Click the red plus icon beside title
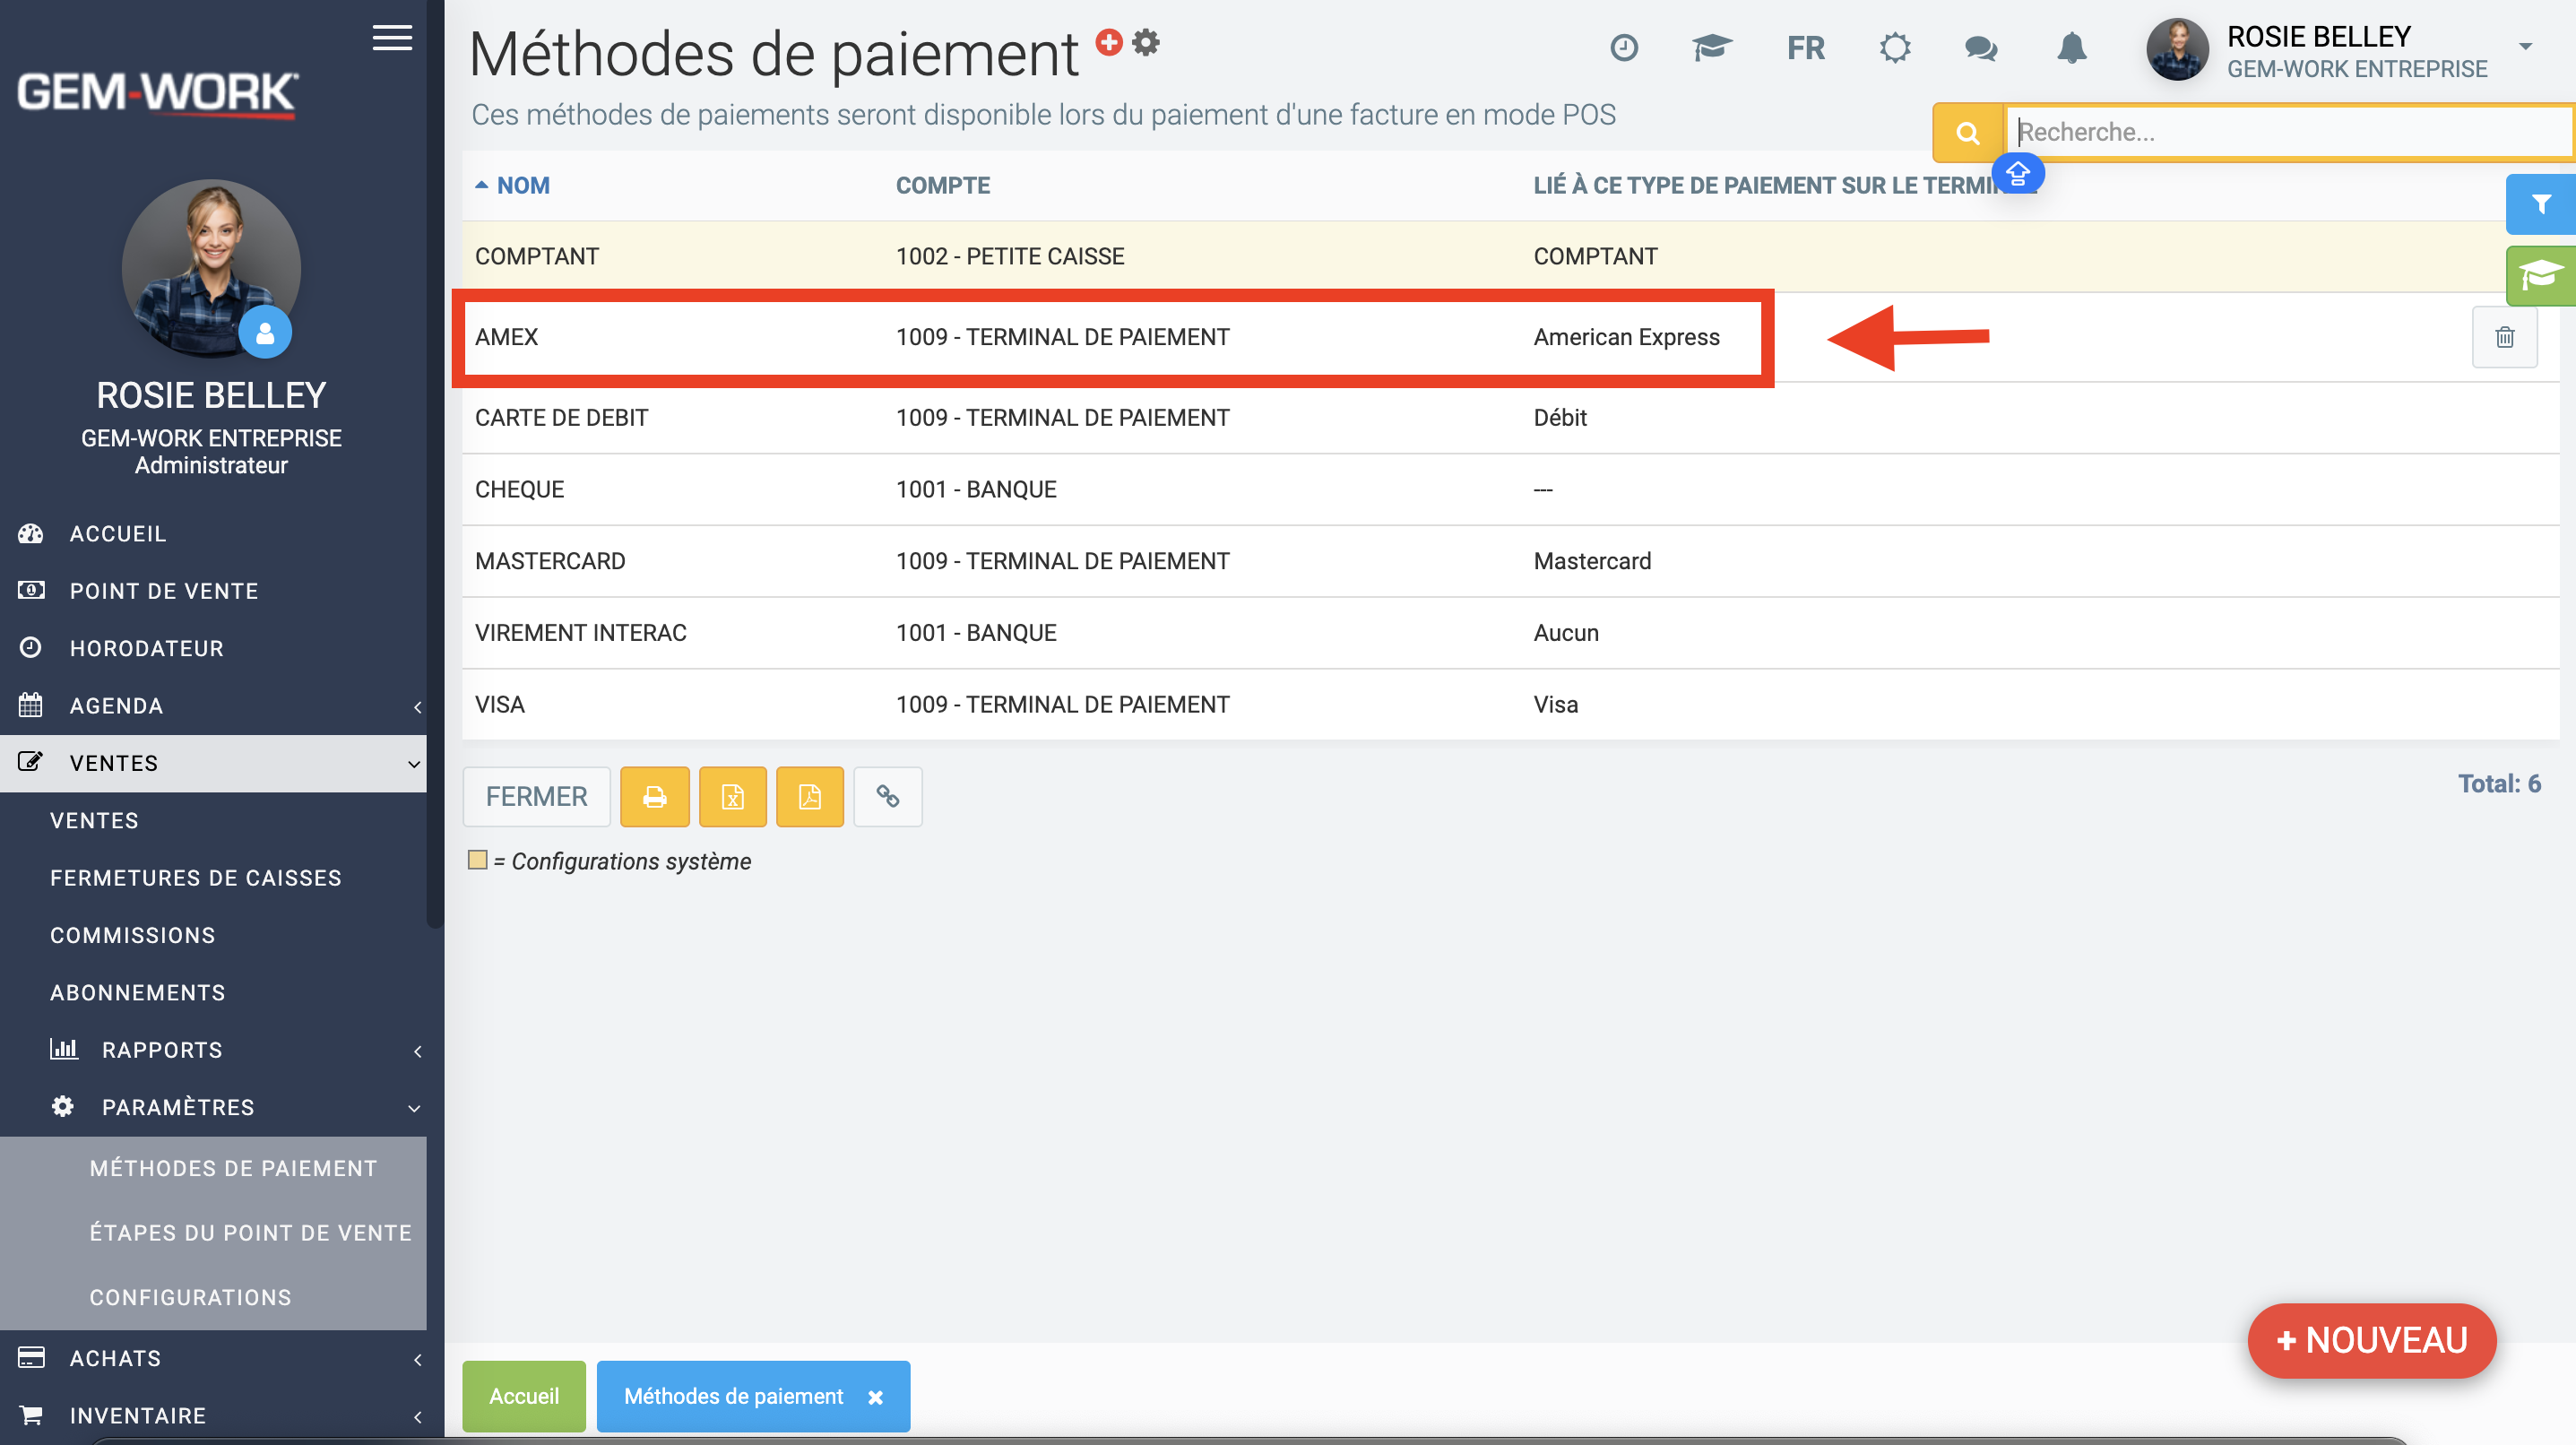This screenshot has height=1445, width=2576. point(1108,42)
